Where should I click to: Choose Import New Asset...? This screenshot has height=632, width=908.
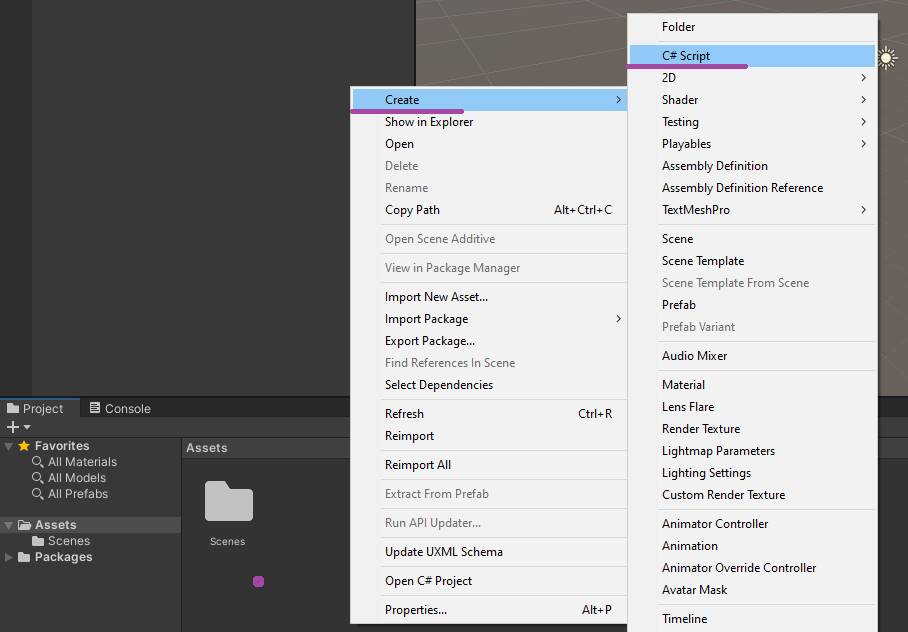click(489, 297)
